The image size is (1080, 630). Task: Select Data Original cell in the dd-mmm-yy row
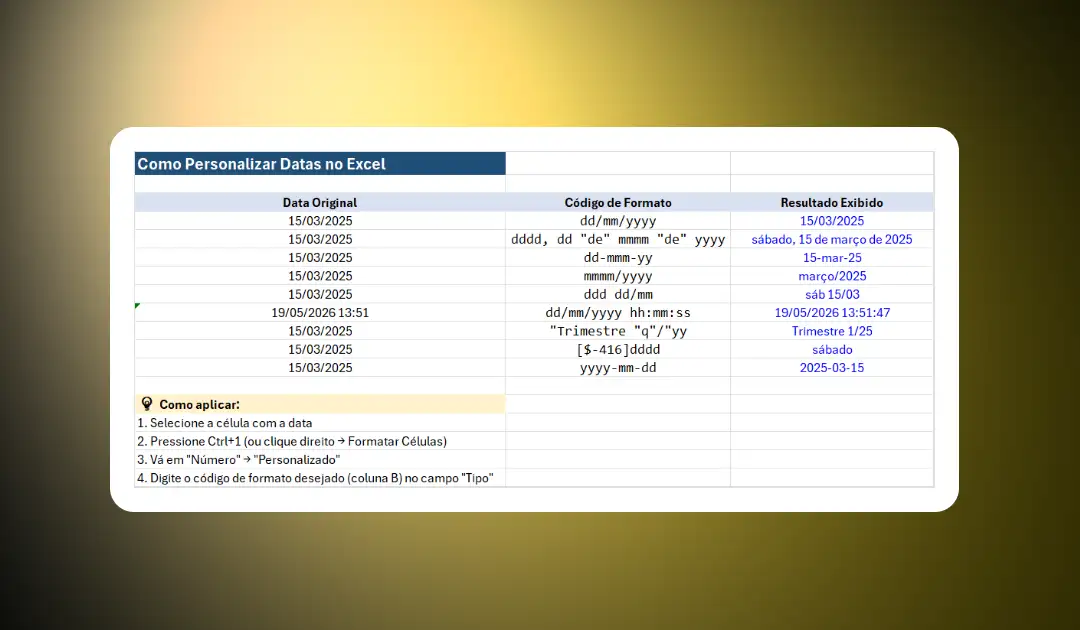[x=320, y=258]
